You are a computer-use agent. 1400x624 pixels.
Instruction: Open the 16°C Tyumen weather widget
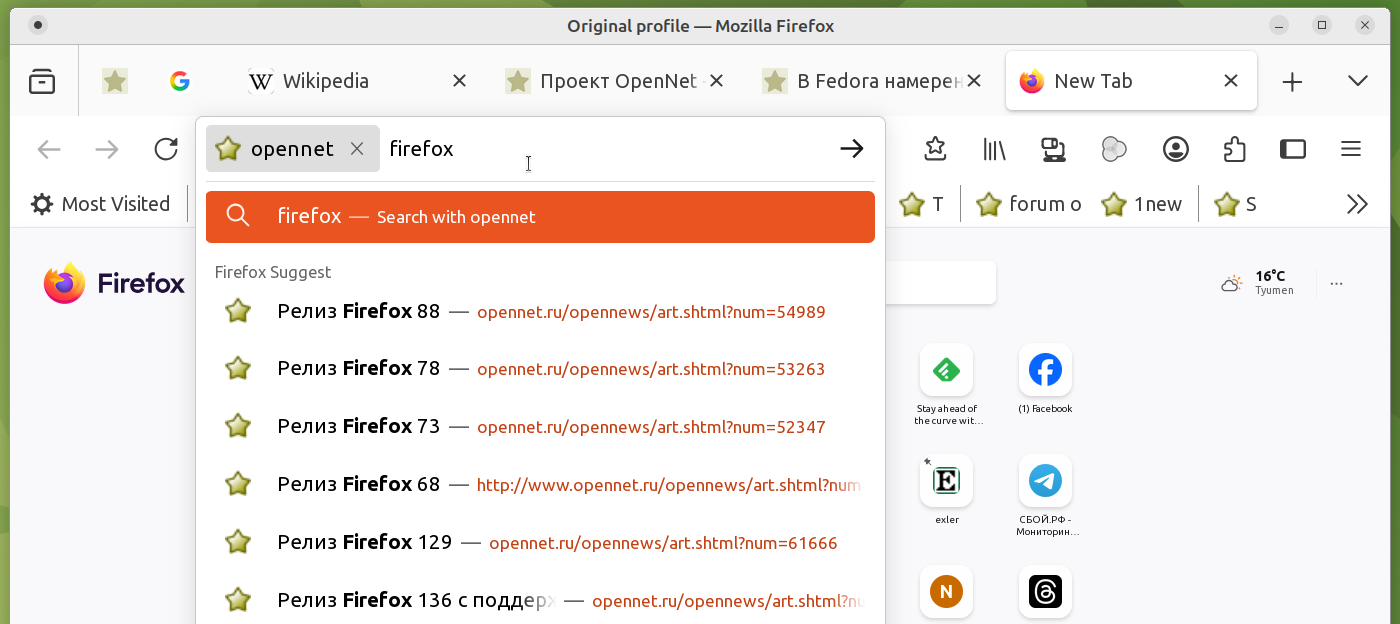[1258, 283]
